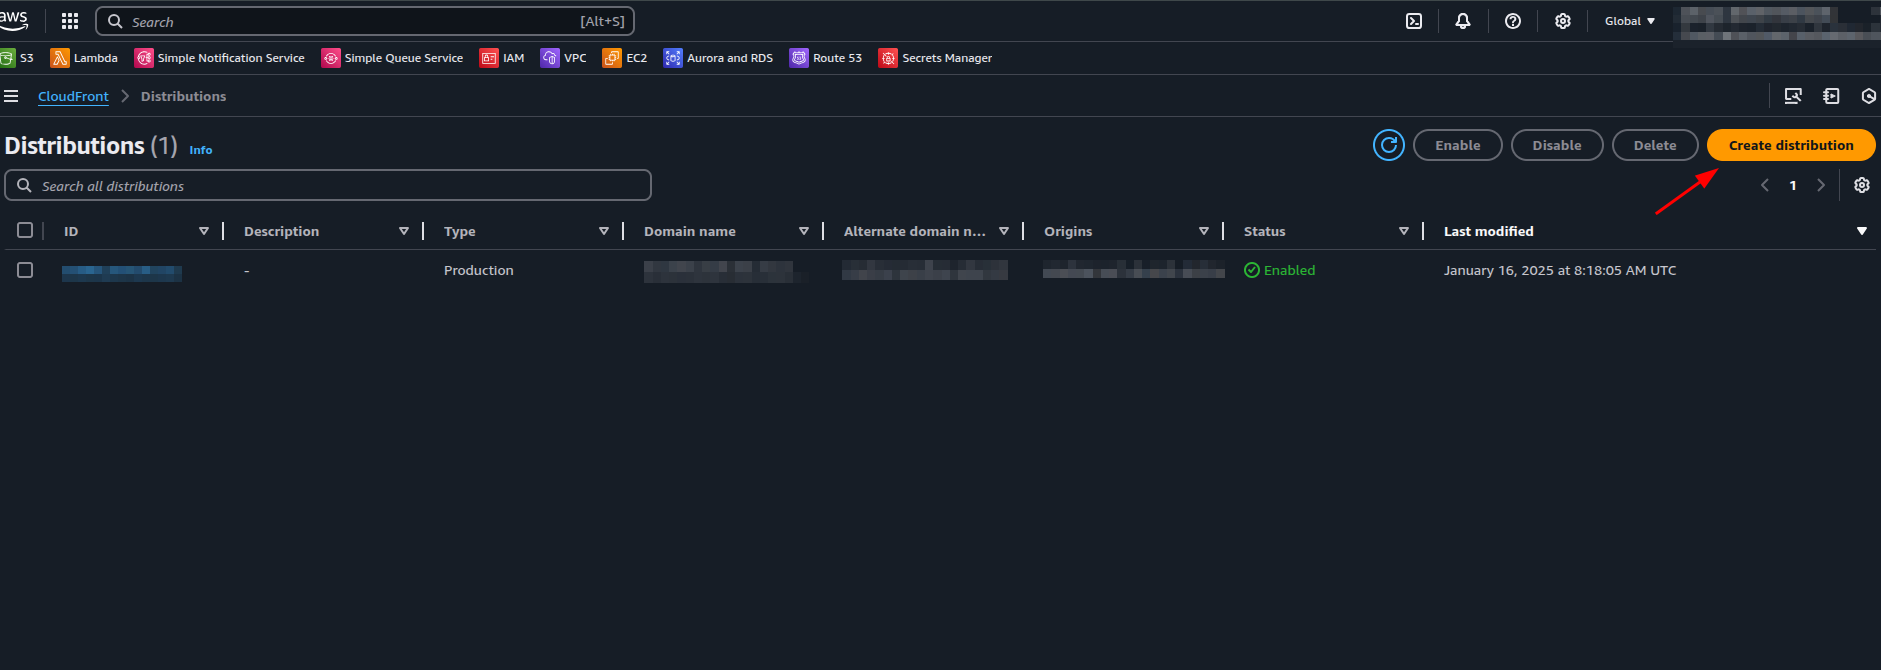The height and width of the screenshot is (670, 1881).
Task: Open the help question mark icon
Action: (1513, 21)
